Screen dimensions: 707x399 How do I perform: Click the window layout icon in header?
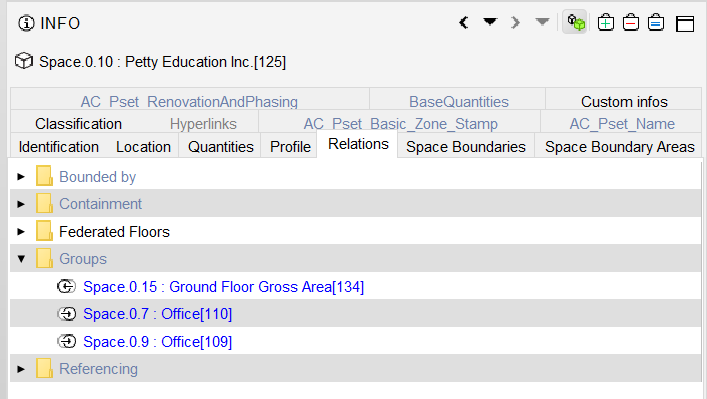[685, 23]
